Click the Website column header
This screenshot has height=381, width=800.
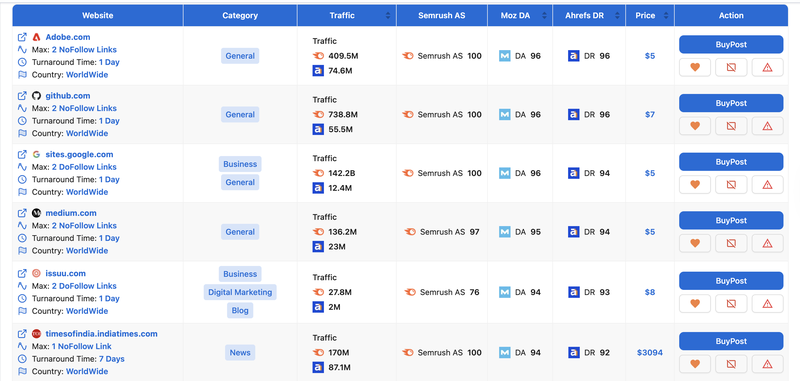point(98,16)
